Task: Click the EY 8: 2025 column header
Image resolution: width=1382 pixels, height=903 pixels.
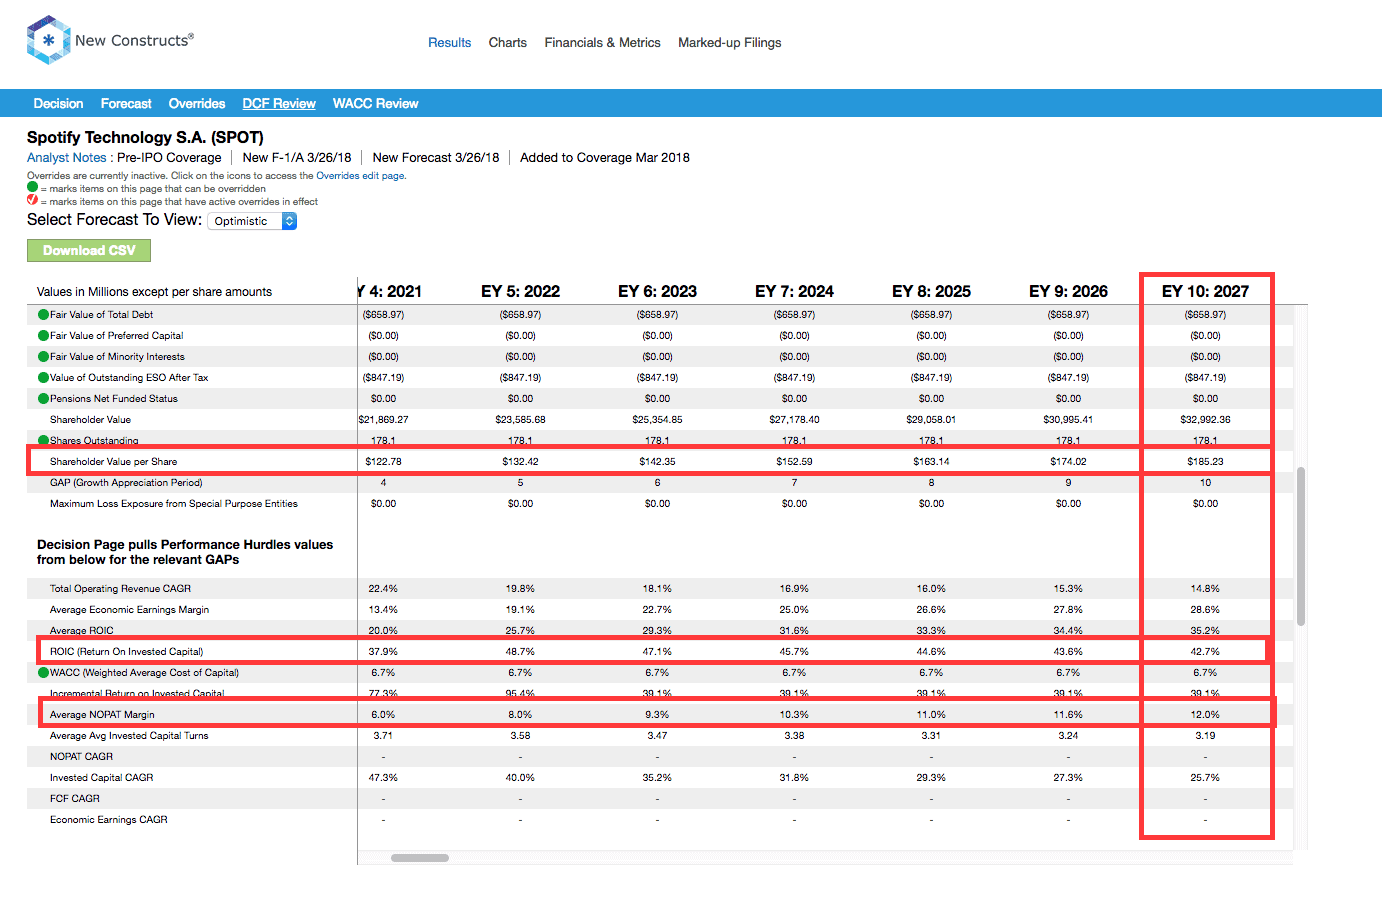Action: pos(931,291)
